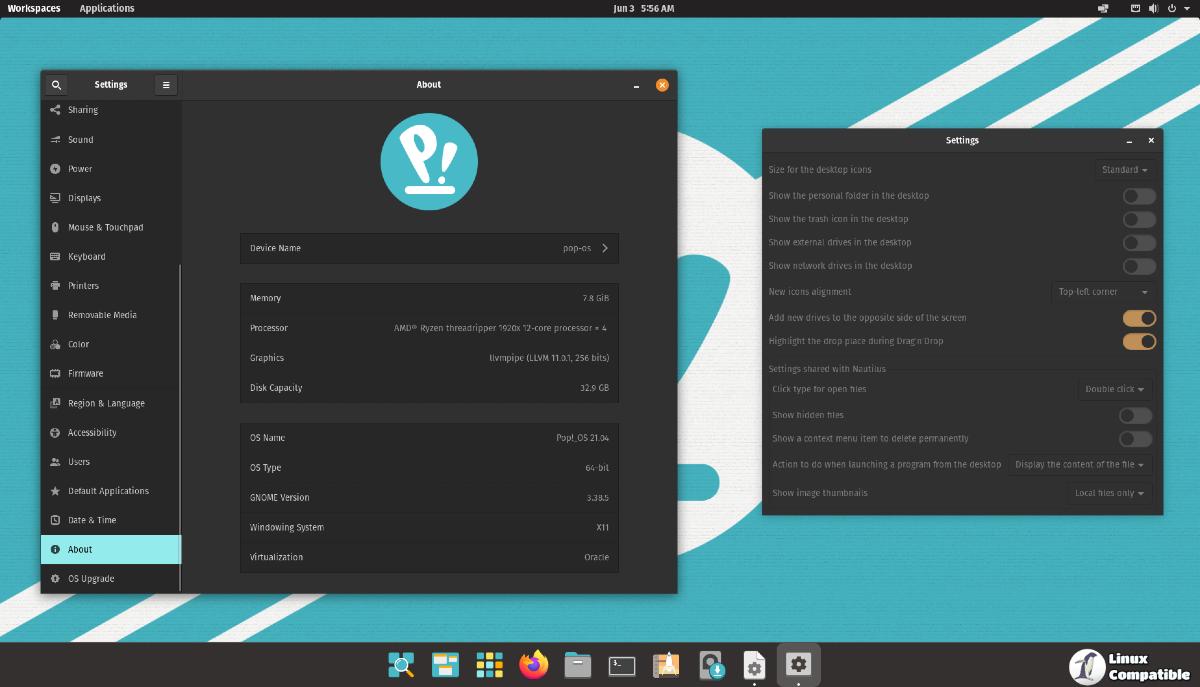Select Displays in the Settings sidebar

pos(84,198)
